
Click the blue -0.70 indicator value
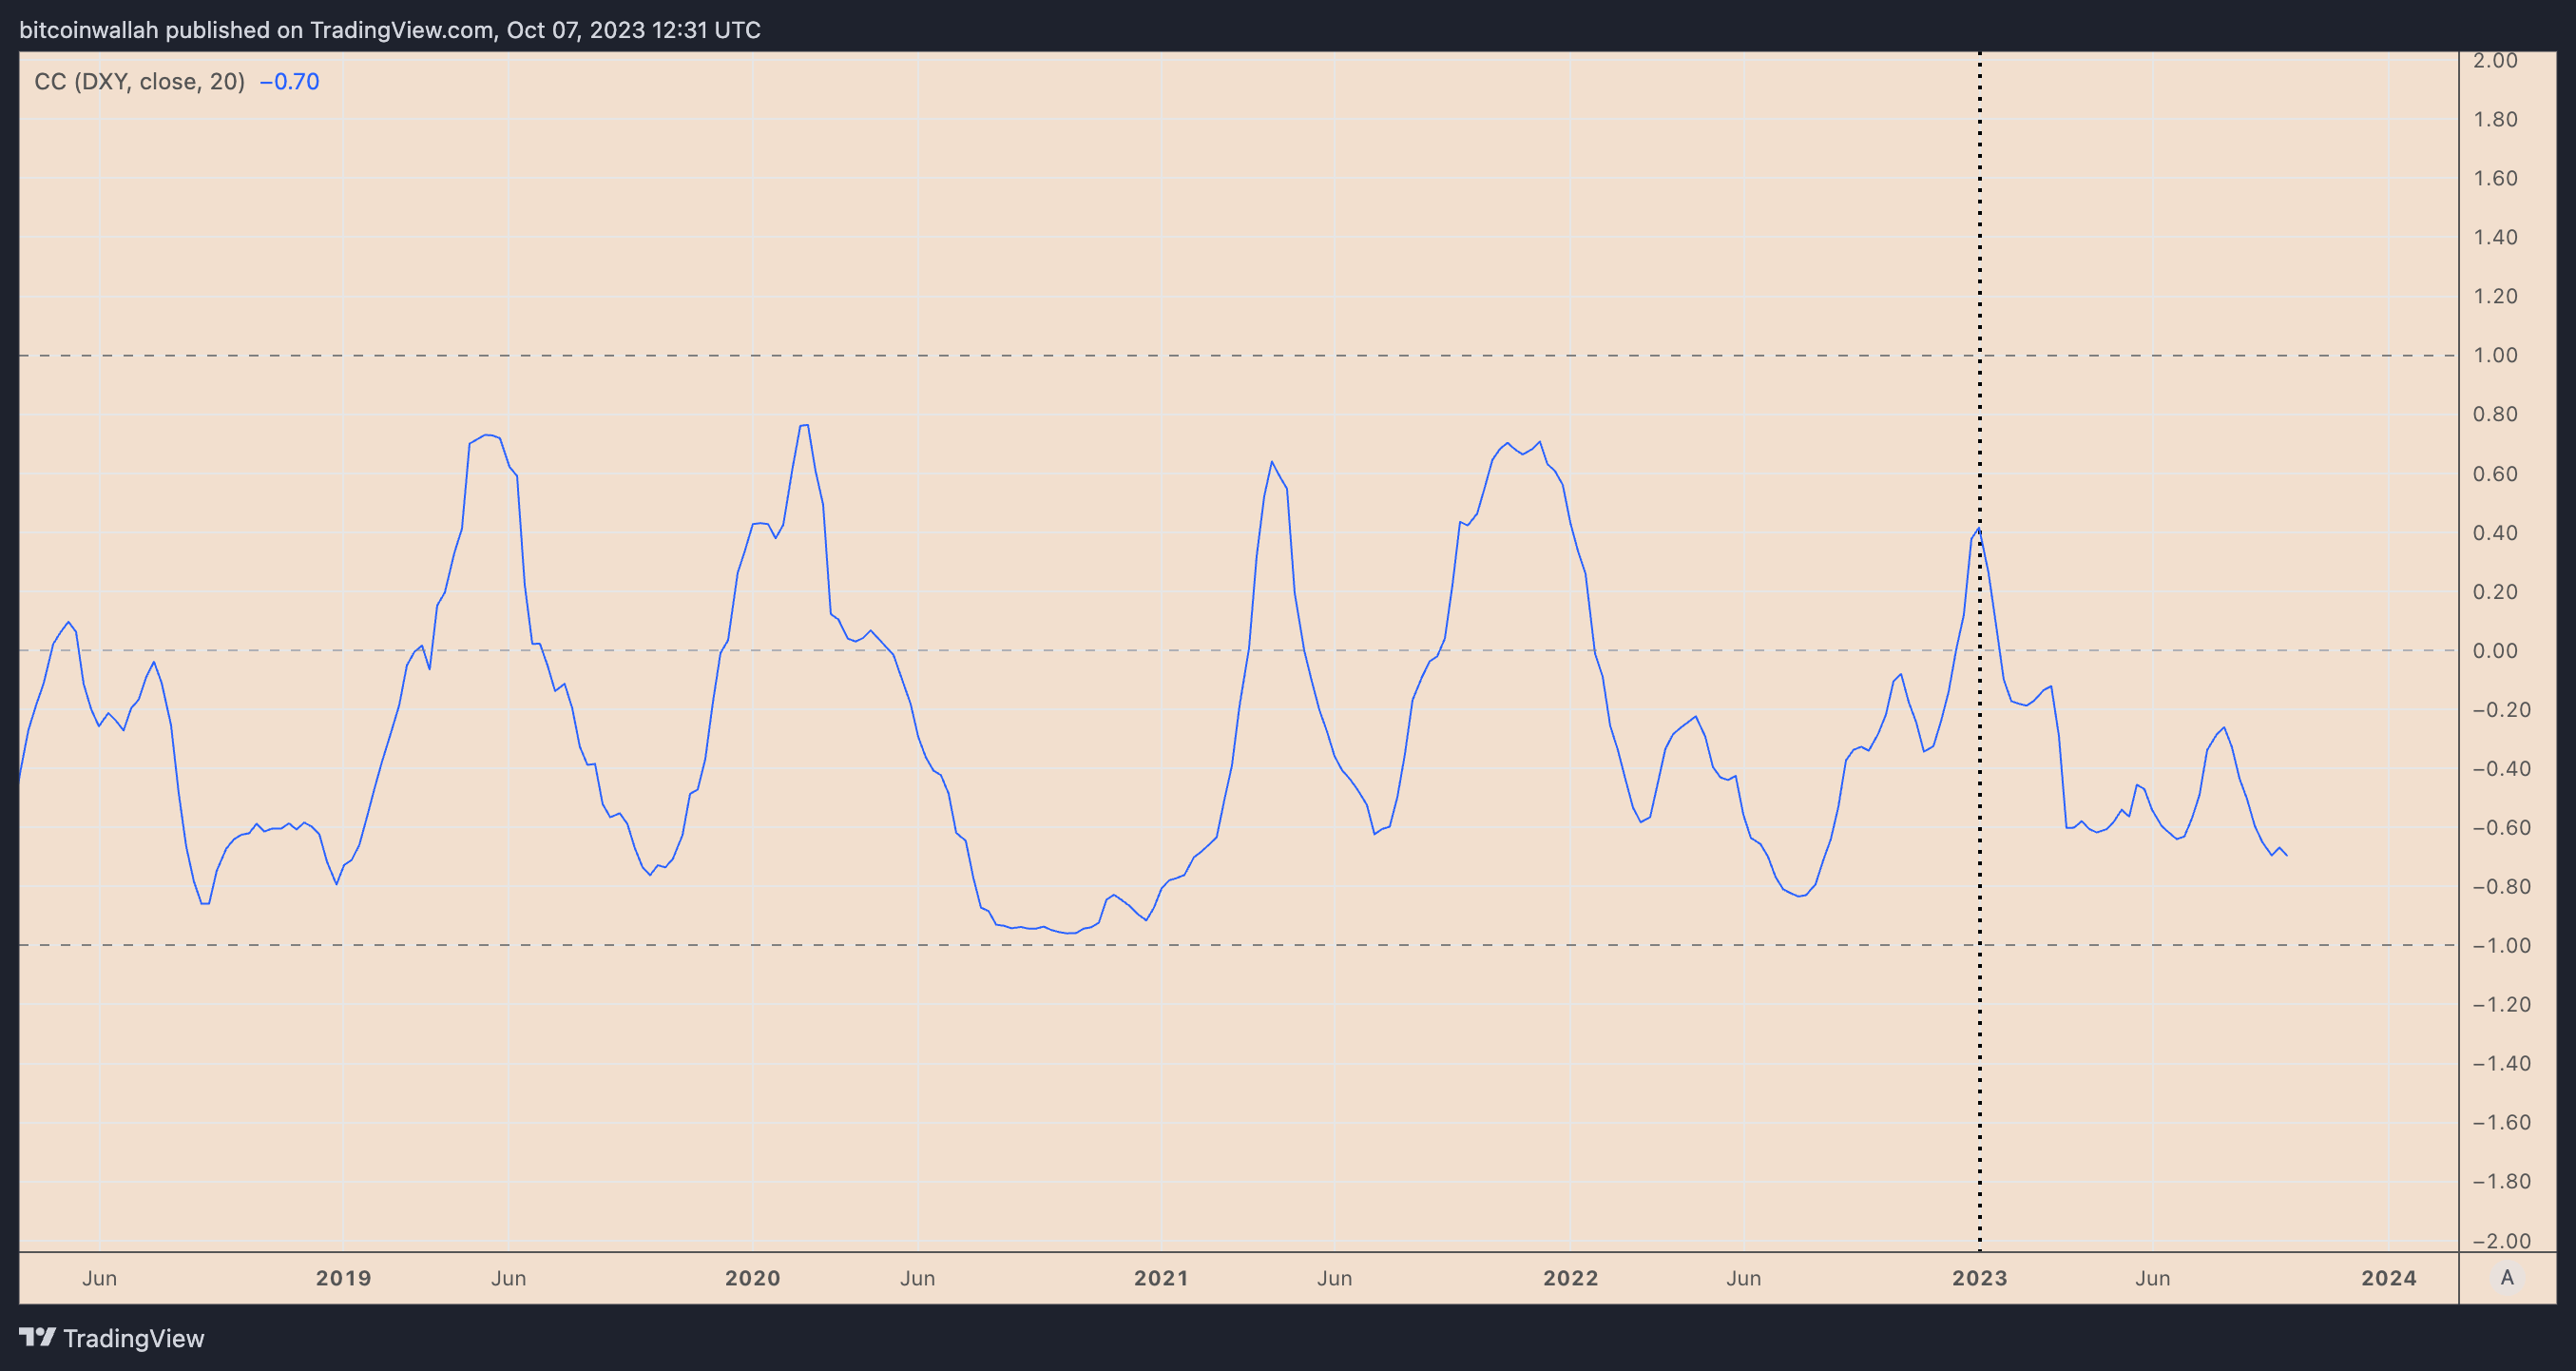click(289, 81)
